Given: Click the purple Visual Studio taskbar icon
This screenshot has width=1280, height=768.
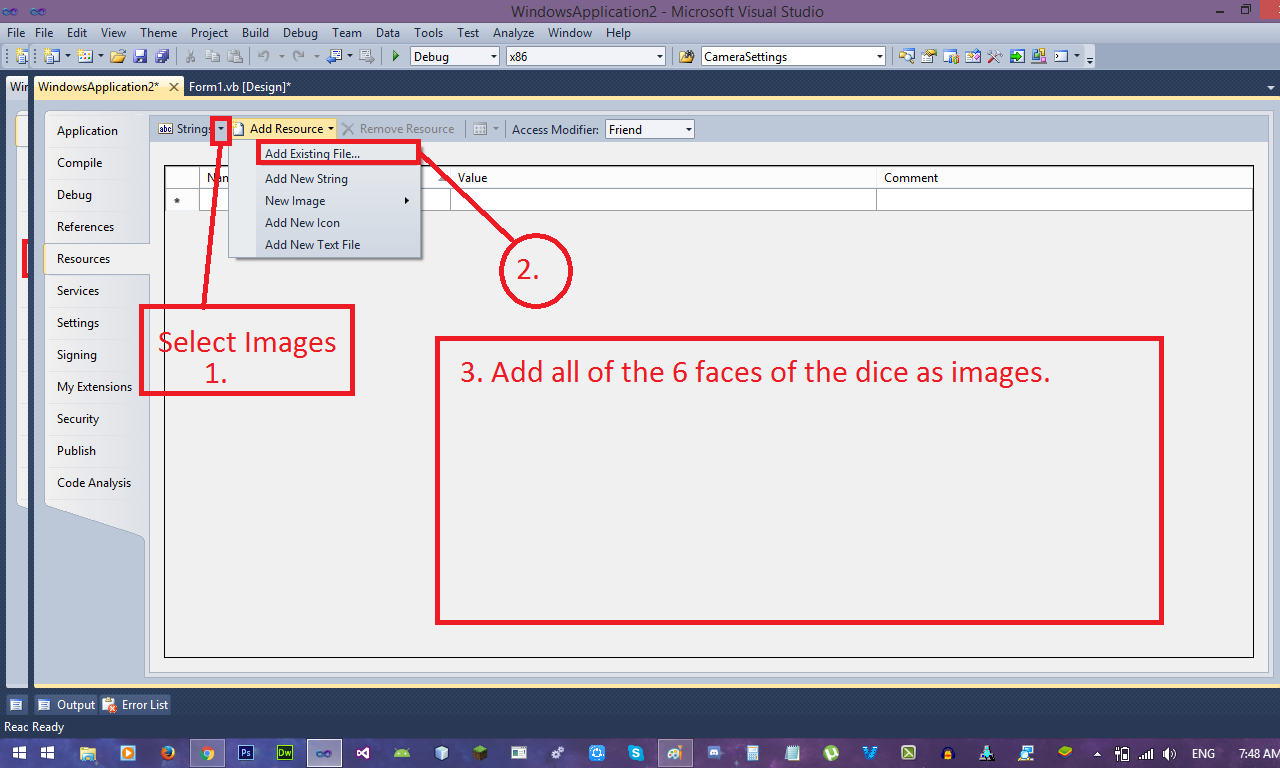Looking at the screenshot, I should point(363,753).
